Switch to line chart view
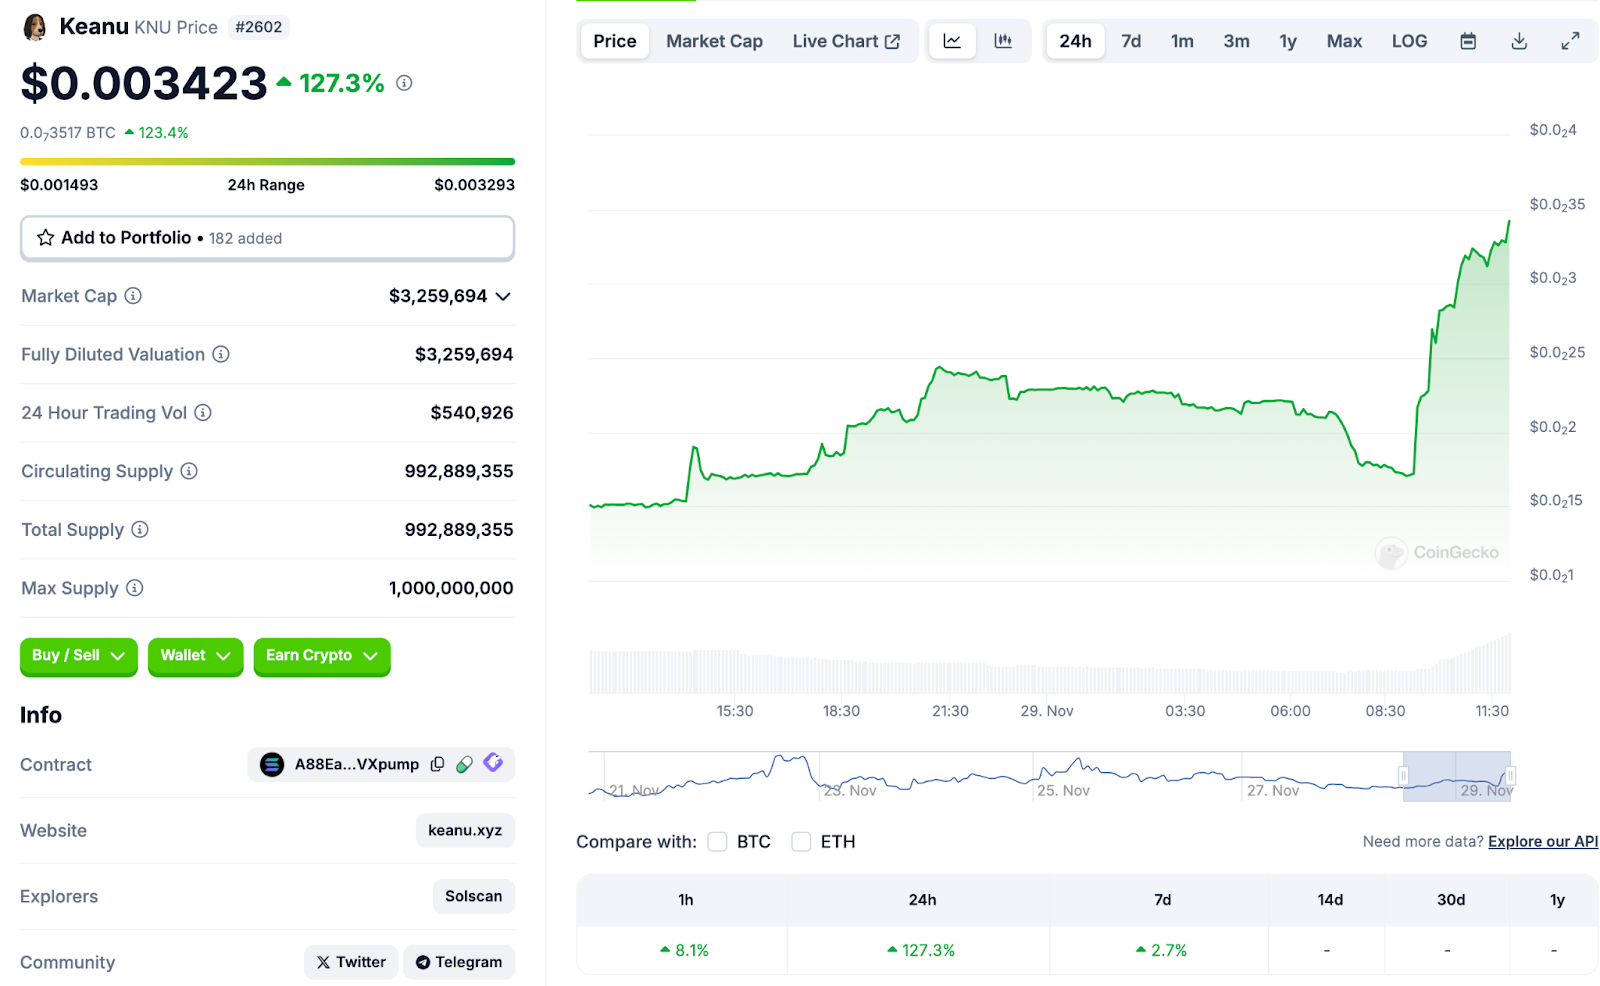Screen dimensions: 1600x986 point(952,41)
